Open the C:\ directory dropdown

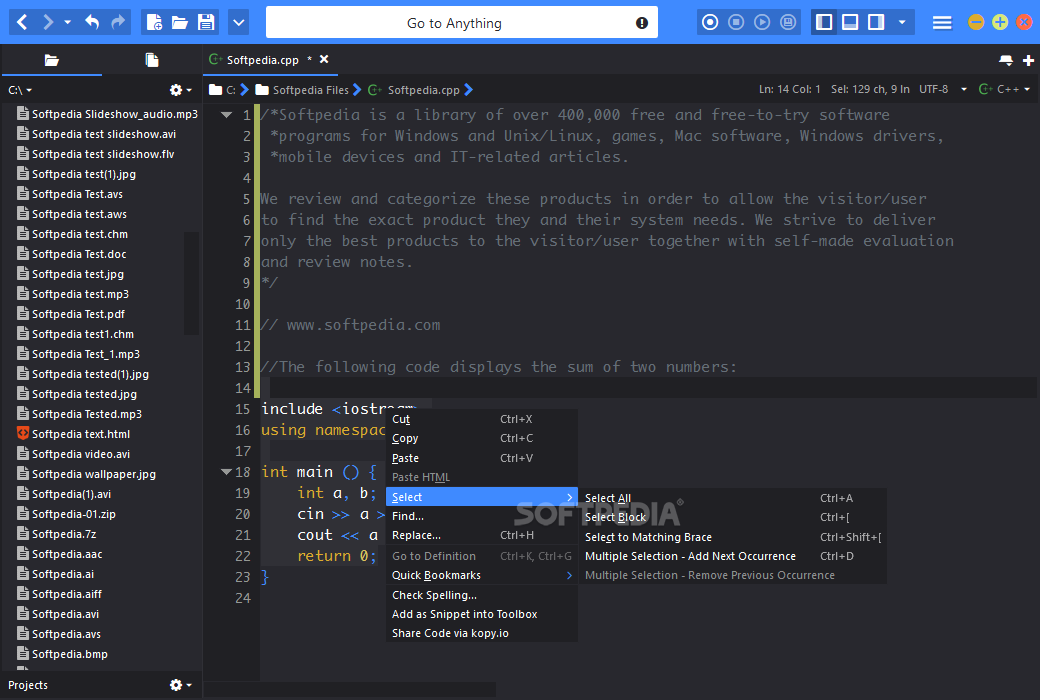click(20, 90)
